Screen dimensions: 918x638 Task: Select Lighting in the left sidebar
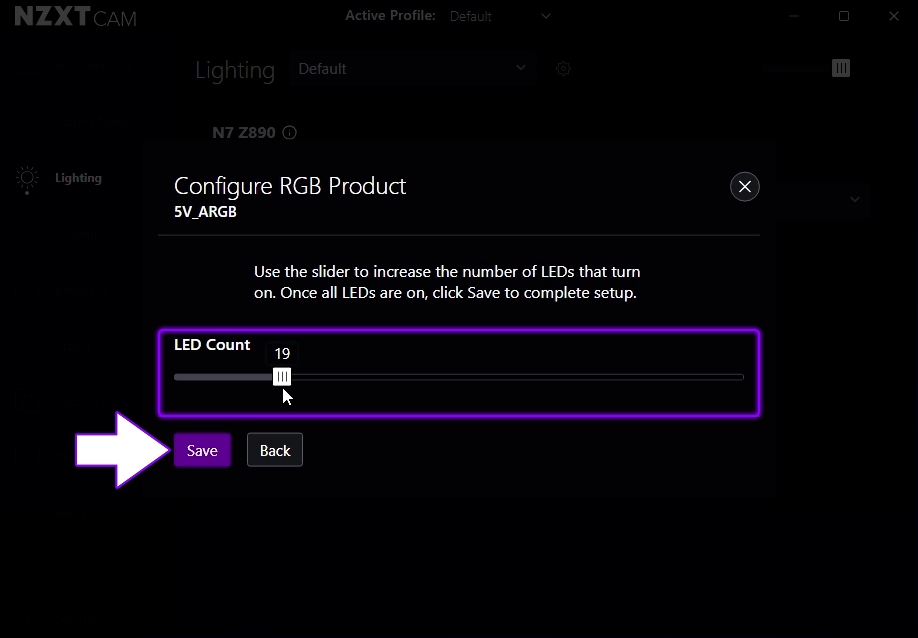(78, 178)
